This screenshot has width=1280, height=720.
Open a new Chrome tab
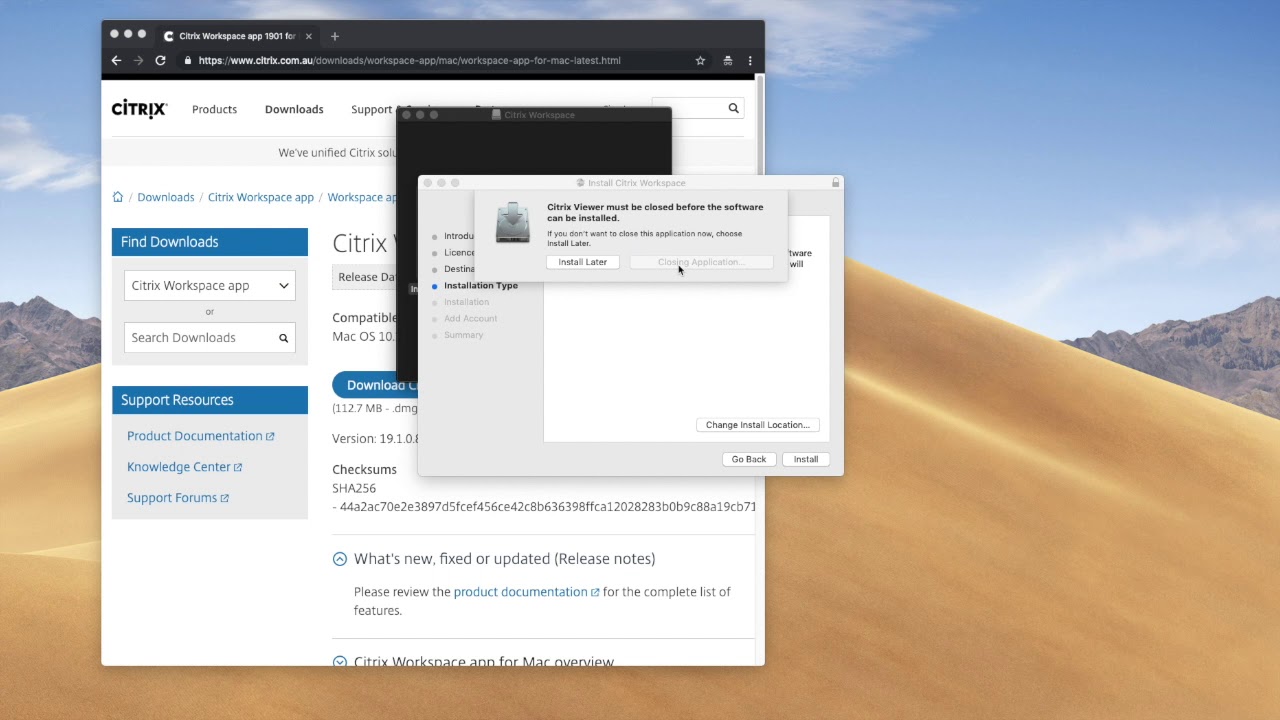coord(334,36)
